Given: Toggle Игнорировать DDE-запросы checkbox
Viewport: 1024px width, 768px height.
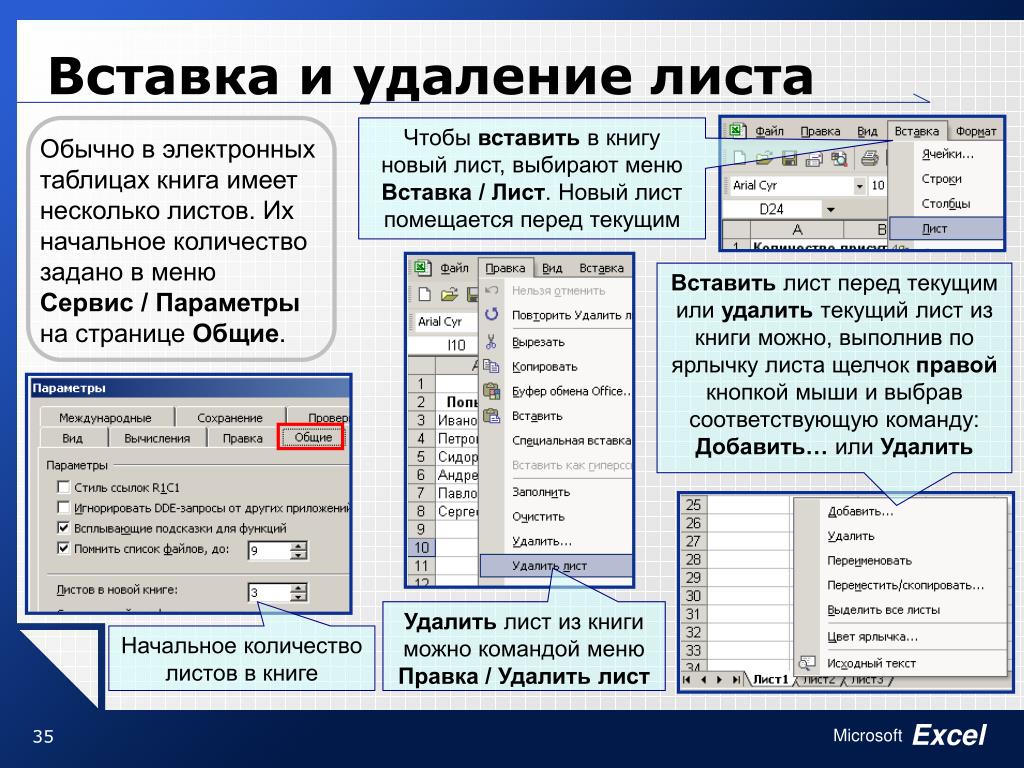Looking at the screenshot, I should tap(63, 507).
